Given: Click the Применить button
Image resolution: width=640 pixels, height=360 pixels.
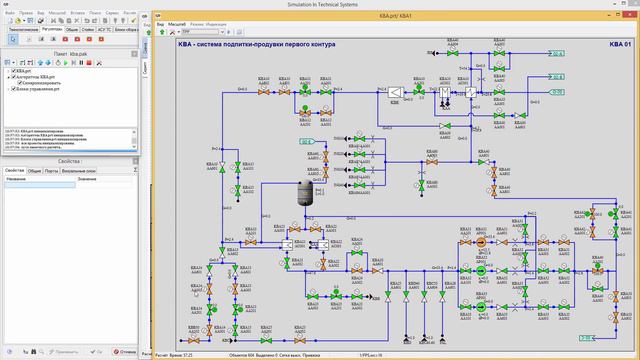Looking at the screenshot, I should 64,351.
